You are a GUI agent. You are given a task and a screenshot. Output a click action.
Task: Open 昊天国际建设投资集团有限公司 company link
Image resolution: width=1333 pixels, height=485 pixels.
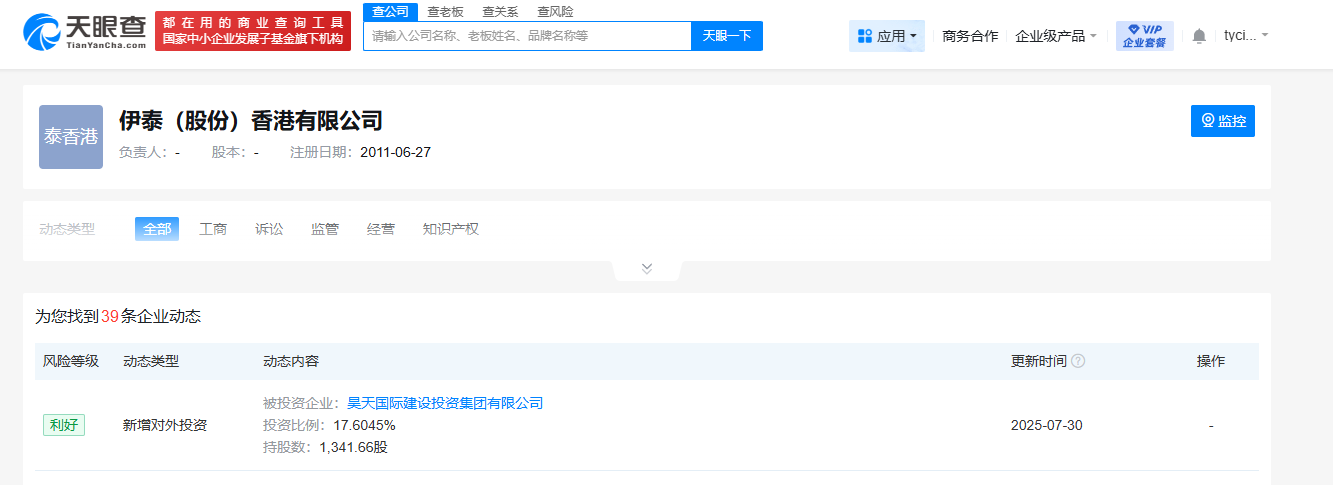[x=445, y=403]
